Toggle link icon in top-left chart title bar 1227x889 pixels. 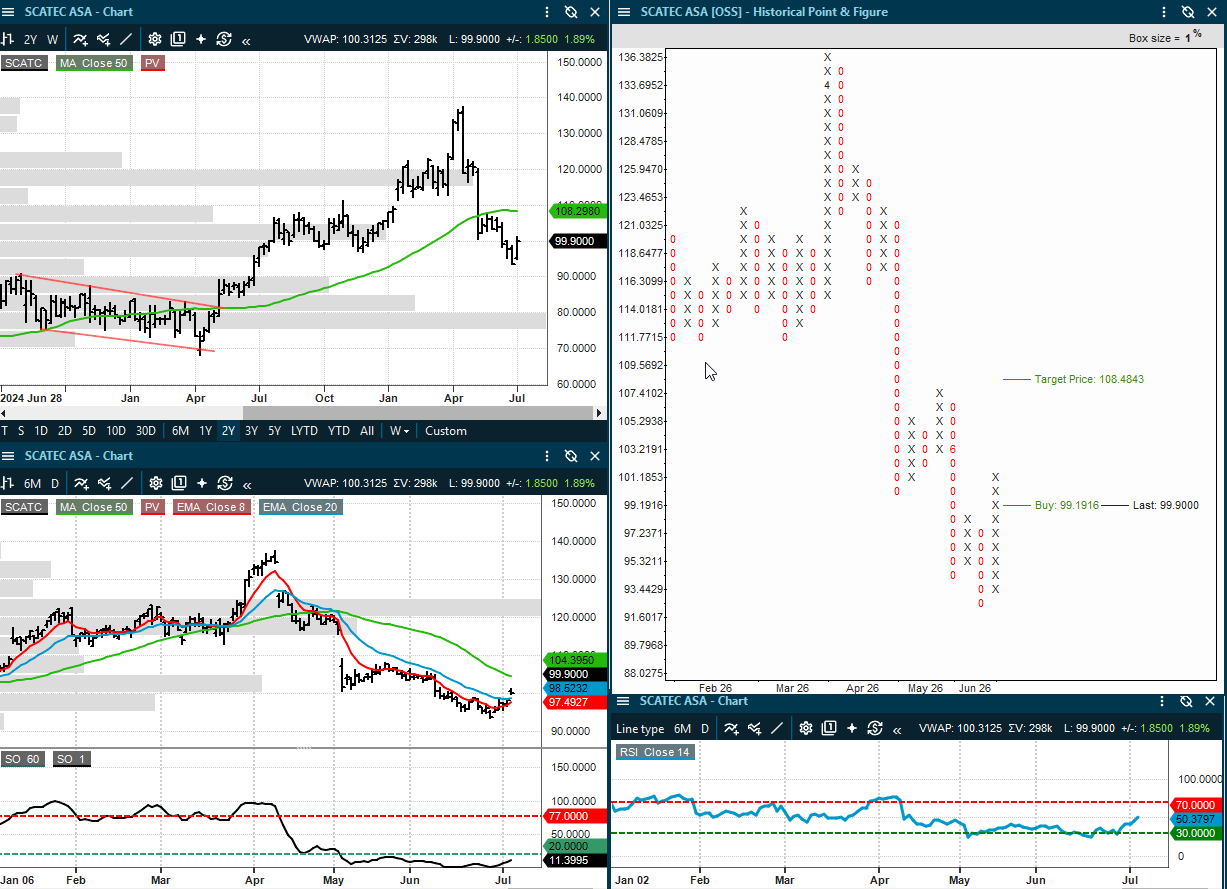571,12
